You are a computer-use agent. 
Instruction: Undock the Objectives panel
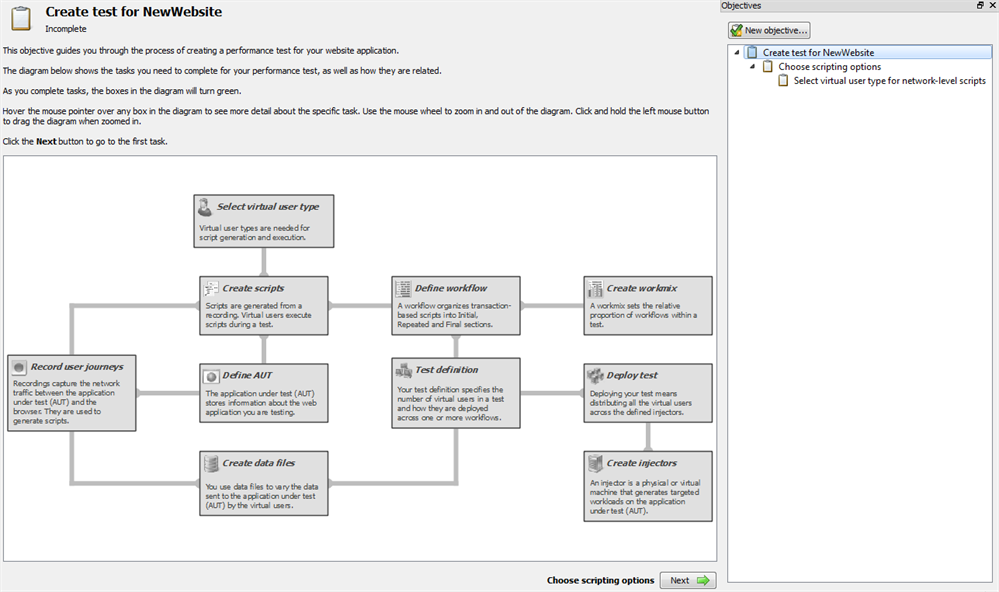coord(980,6)
